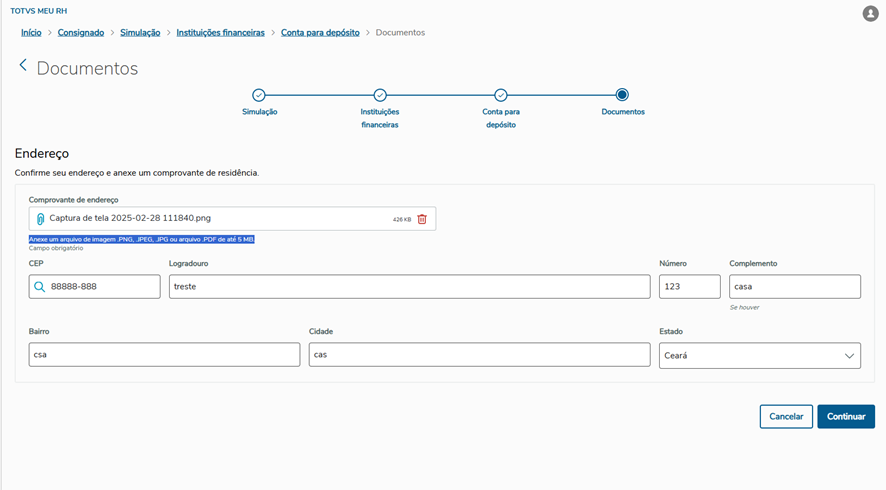Select the Instituições financeiras step circle
The image size is (886, 490).
380,95
